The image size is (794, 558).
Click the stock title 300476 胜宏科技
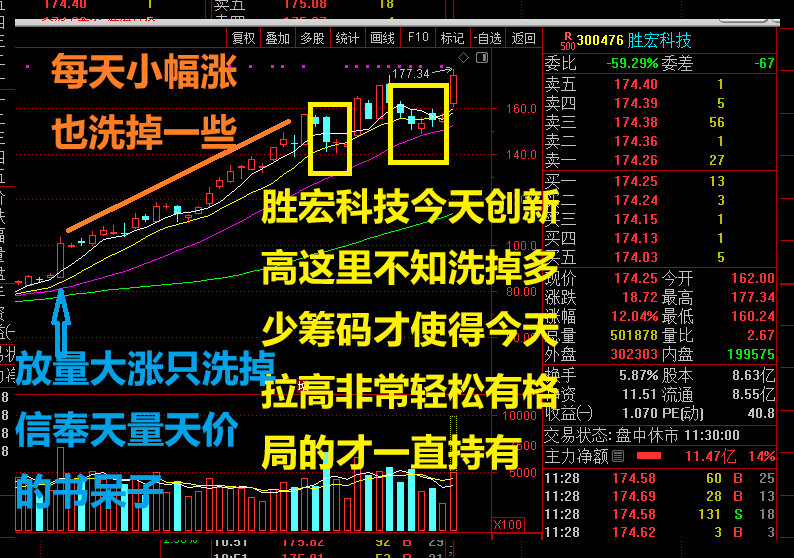634,41
